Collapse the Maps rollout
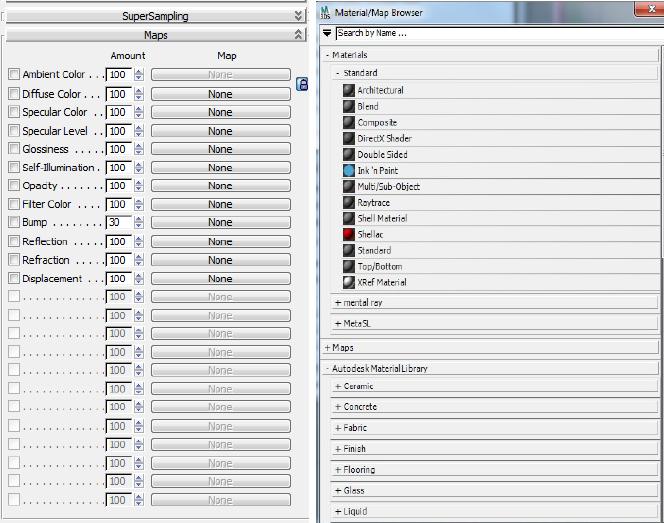This screenshot has width=664, height=523. coord(155,35)
